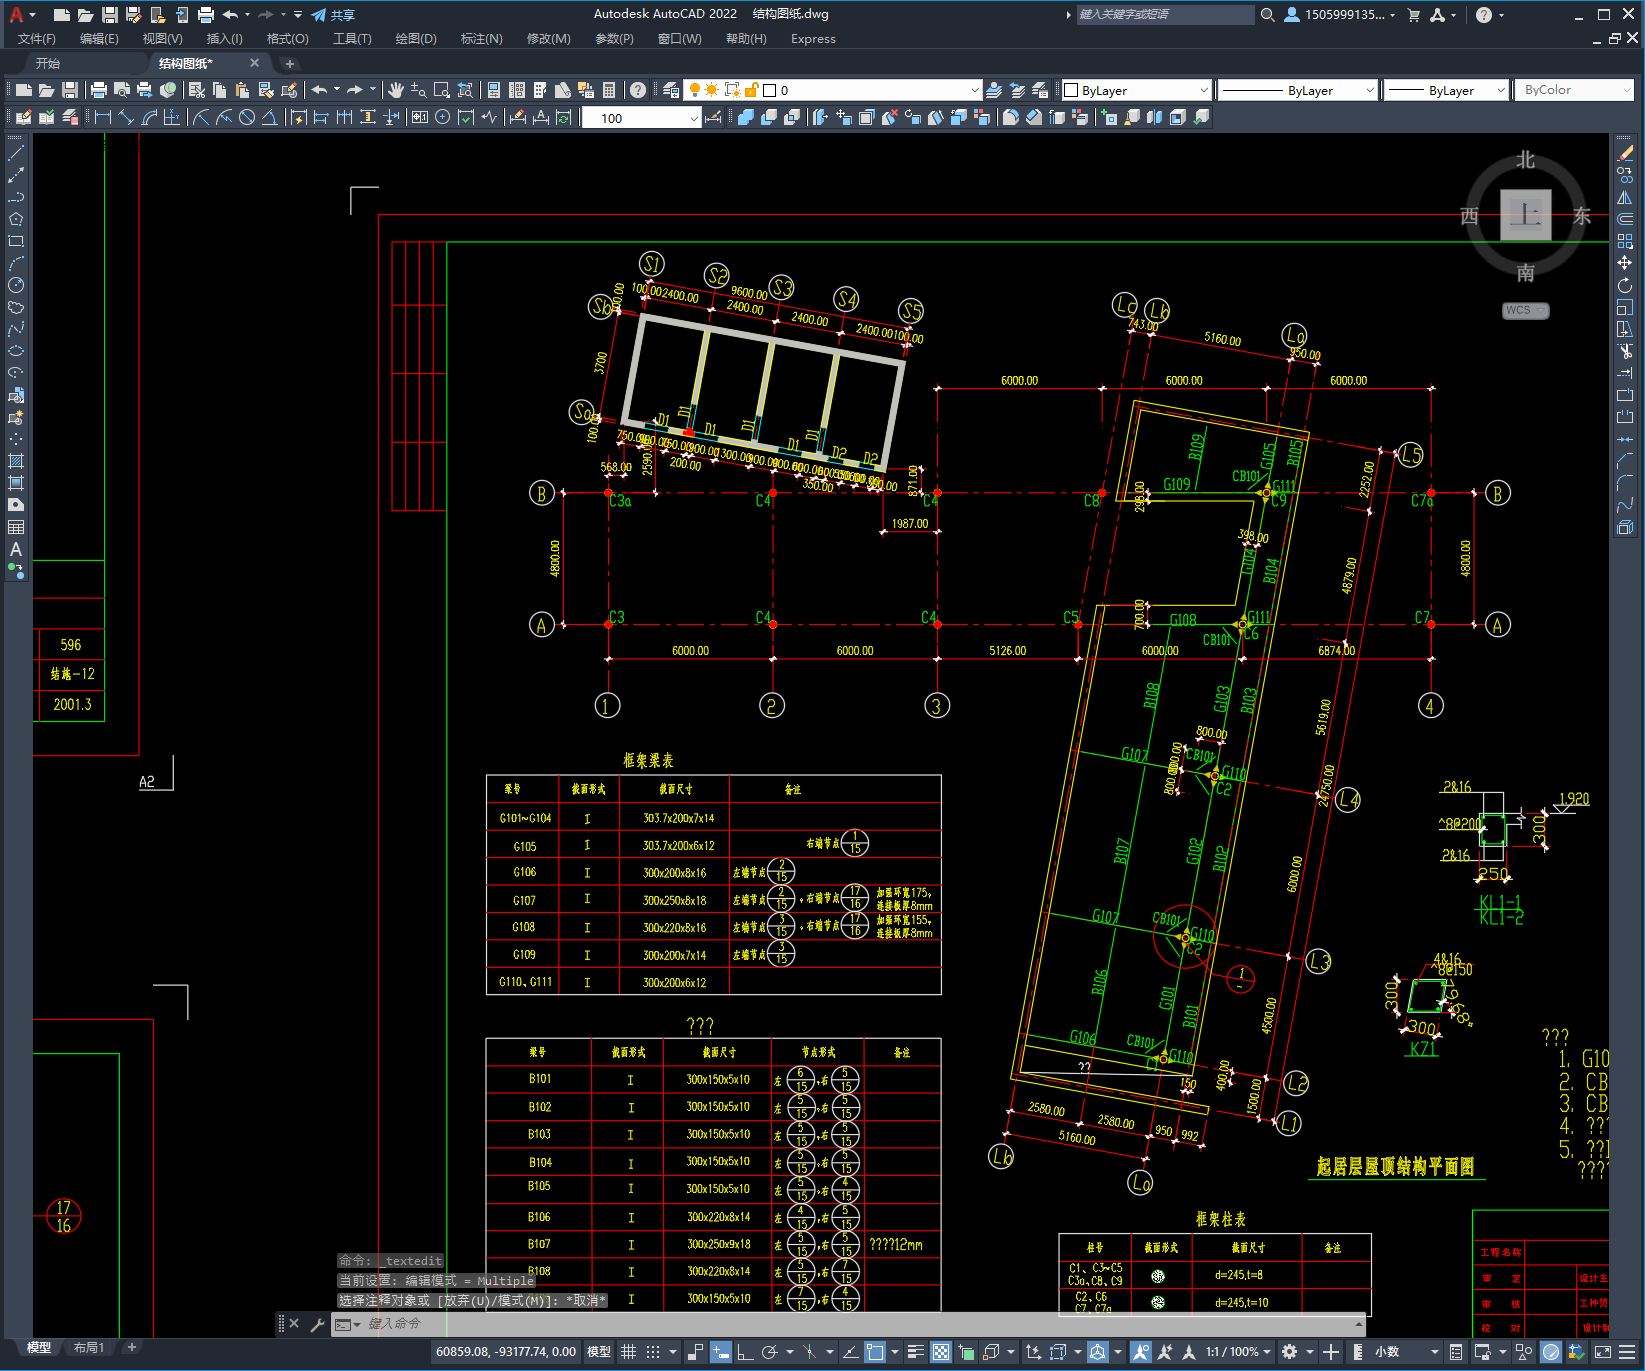1645x1371 pixels.
Task: Click the command line input field
Action: click(x=850, y=1324)
